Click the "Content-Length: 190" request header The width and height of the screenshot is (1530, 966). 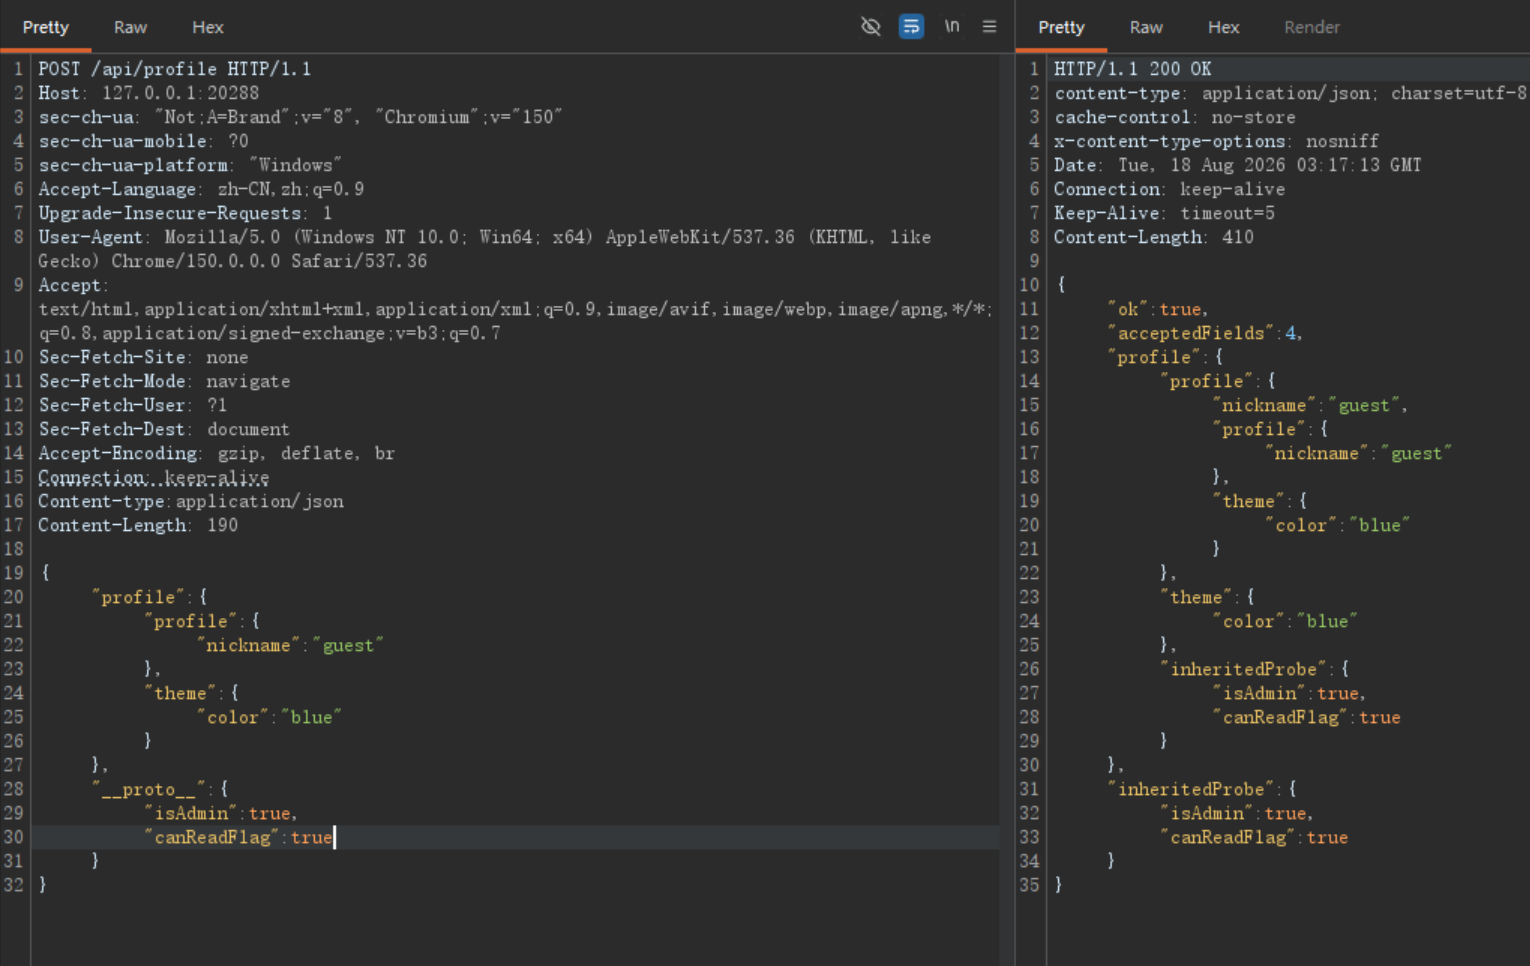[x=138, y=525]
